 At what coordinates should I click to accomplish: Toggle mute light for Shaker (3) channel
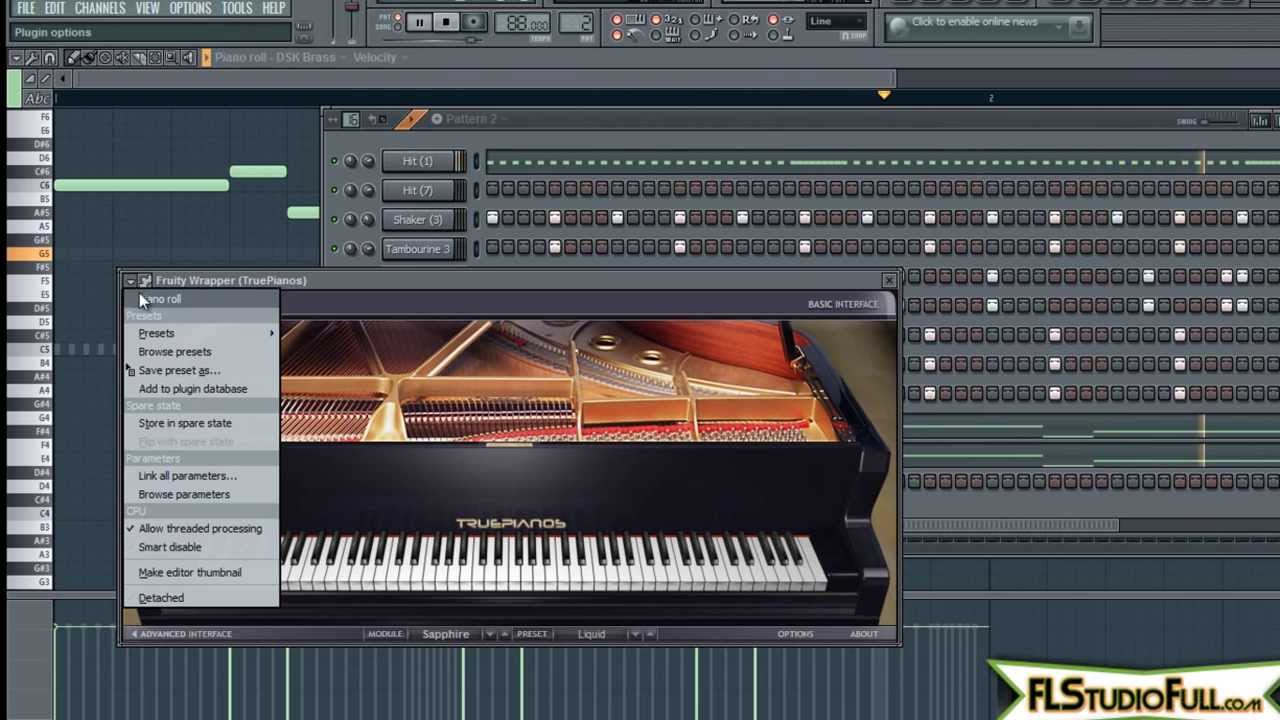(x=334, y=219)
